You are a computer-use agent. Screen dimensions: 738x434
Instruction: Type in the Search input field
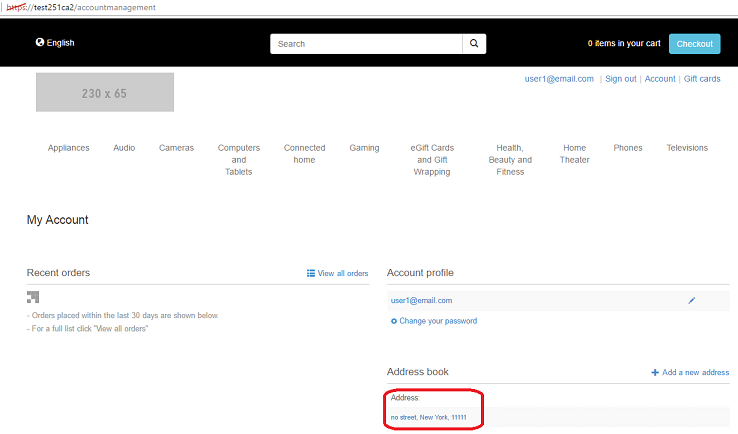pyautogui.click(x=366, y=44)
